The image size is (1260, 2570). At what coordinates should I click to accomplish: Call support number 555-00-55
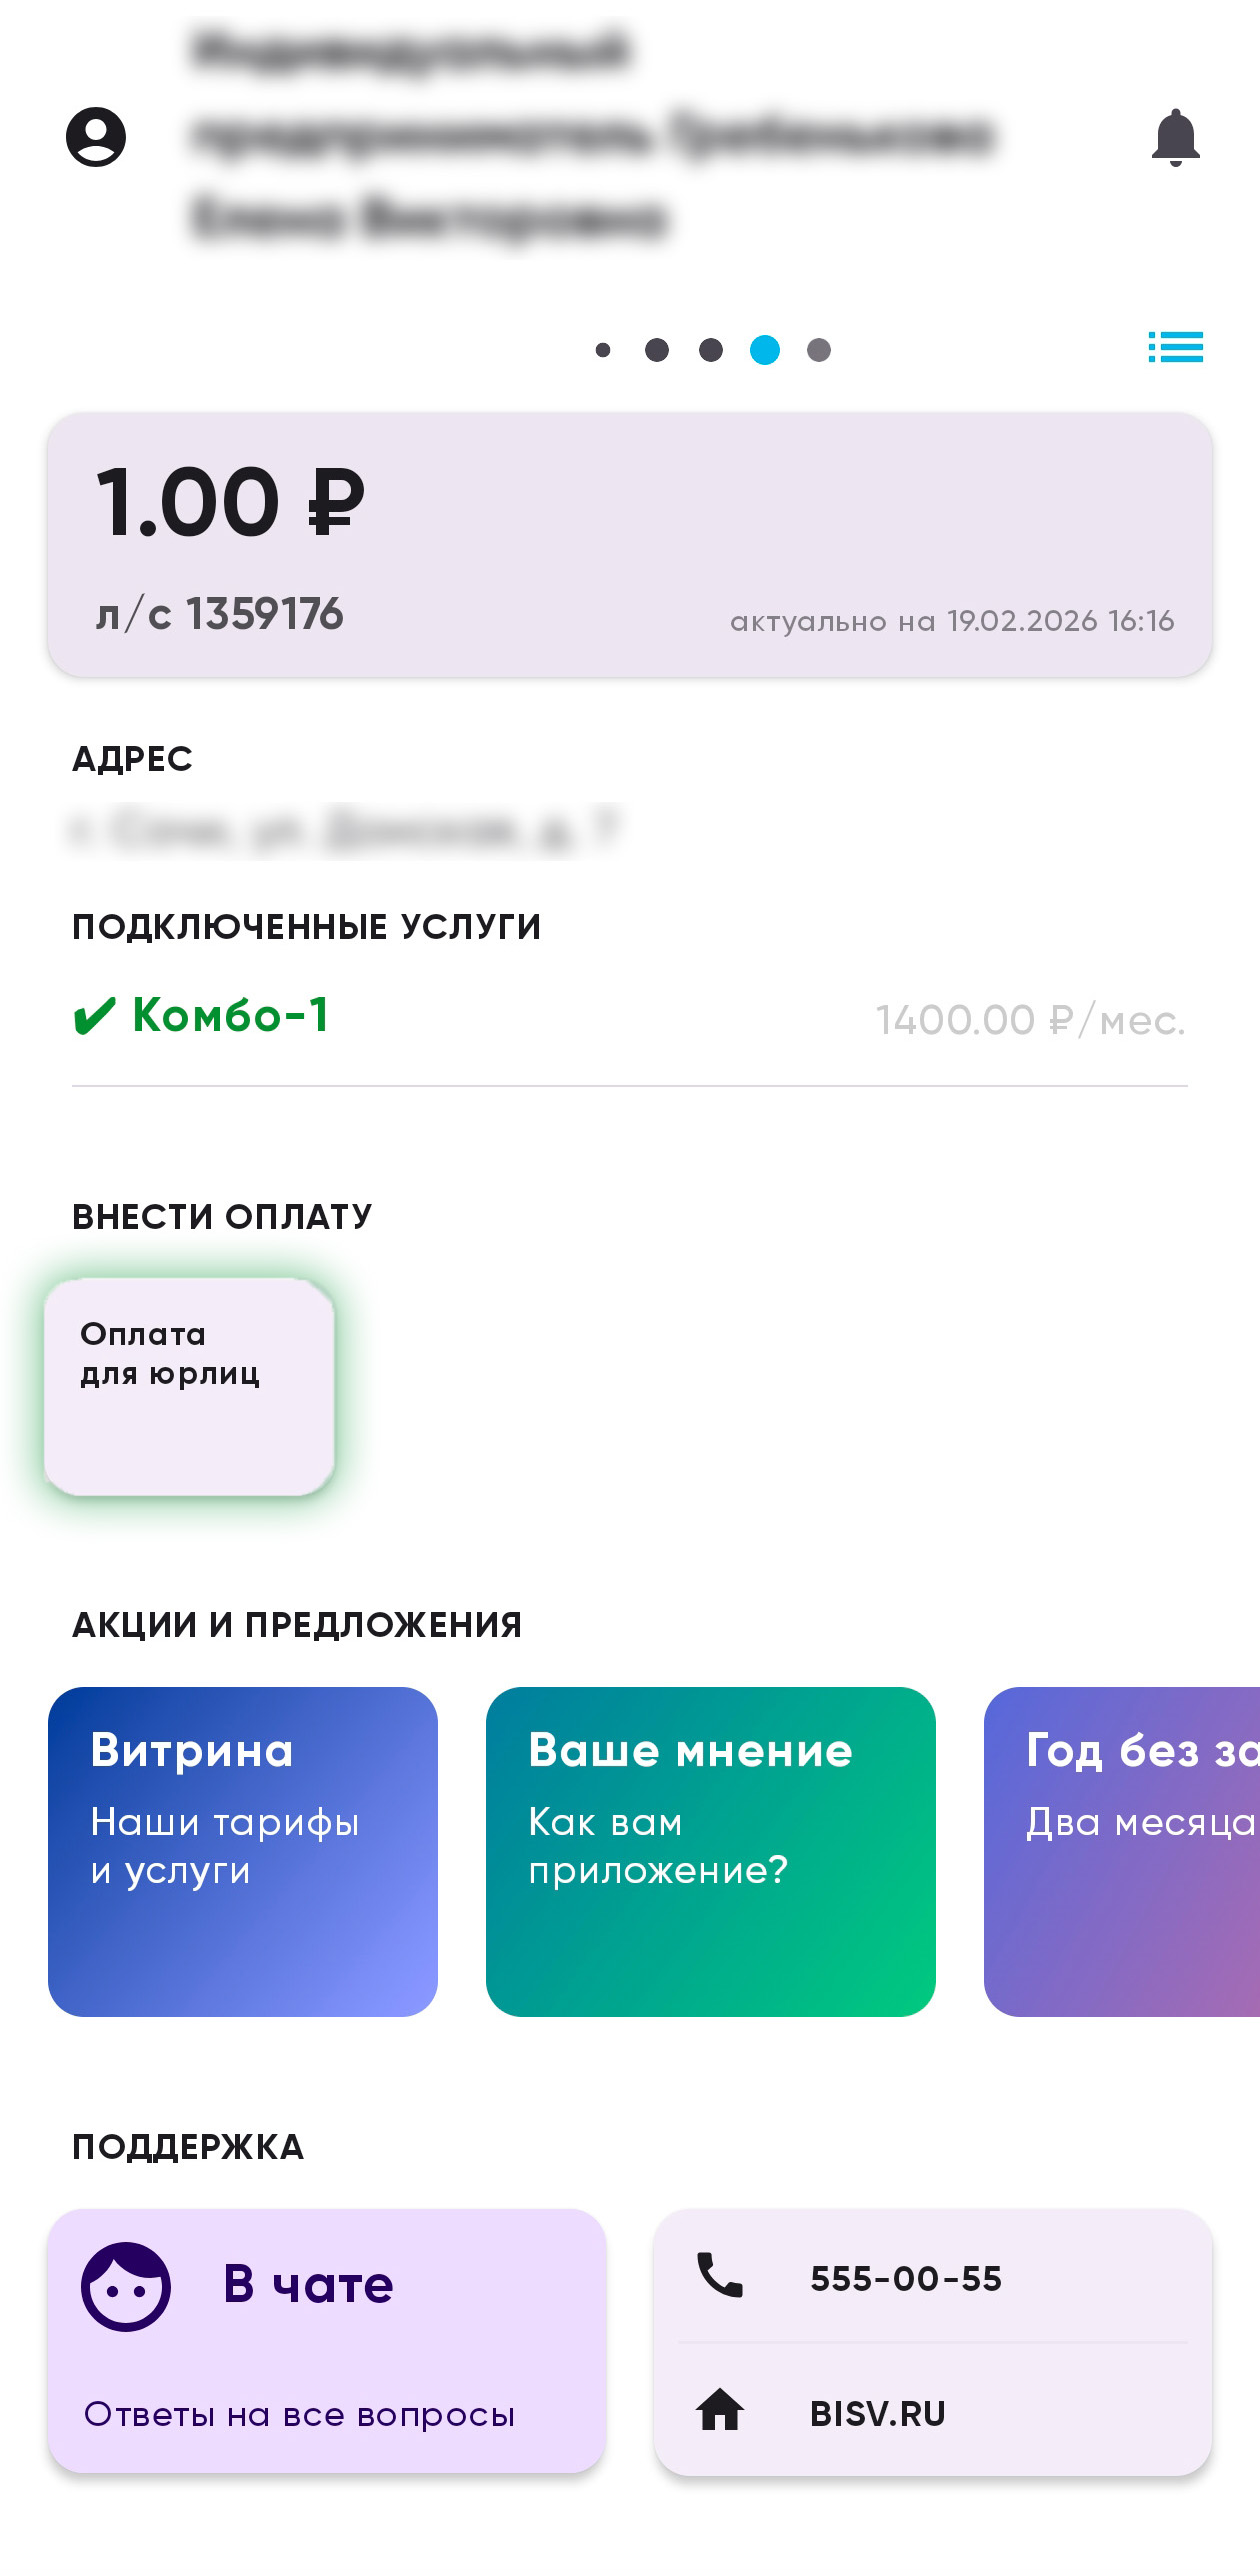tap(906, 2278)
